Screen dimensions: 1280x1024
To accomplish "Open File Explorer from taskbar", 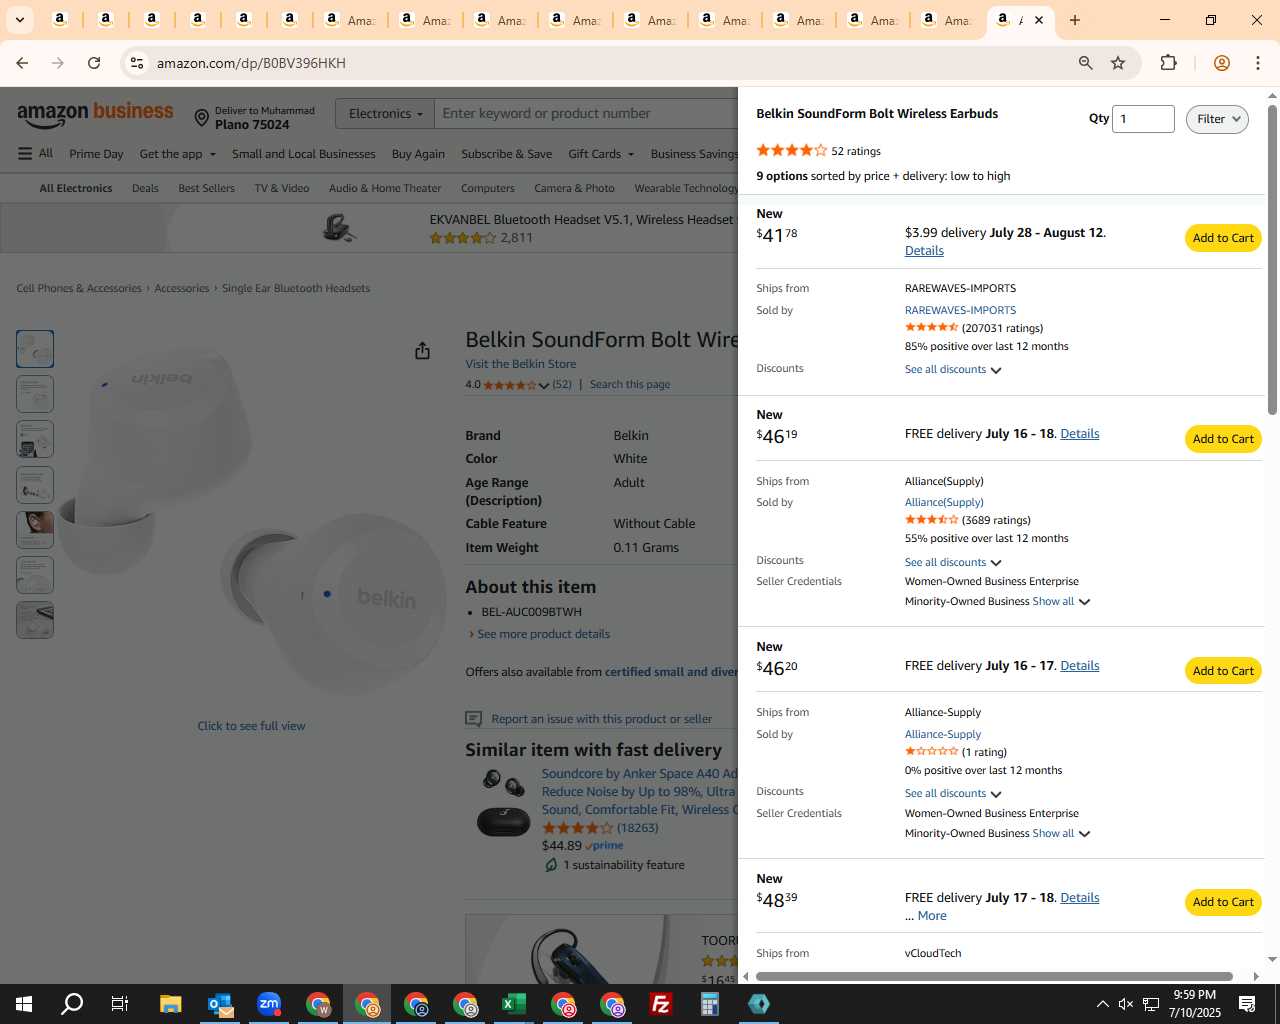I will click(170, 1004).
